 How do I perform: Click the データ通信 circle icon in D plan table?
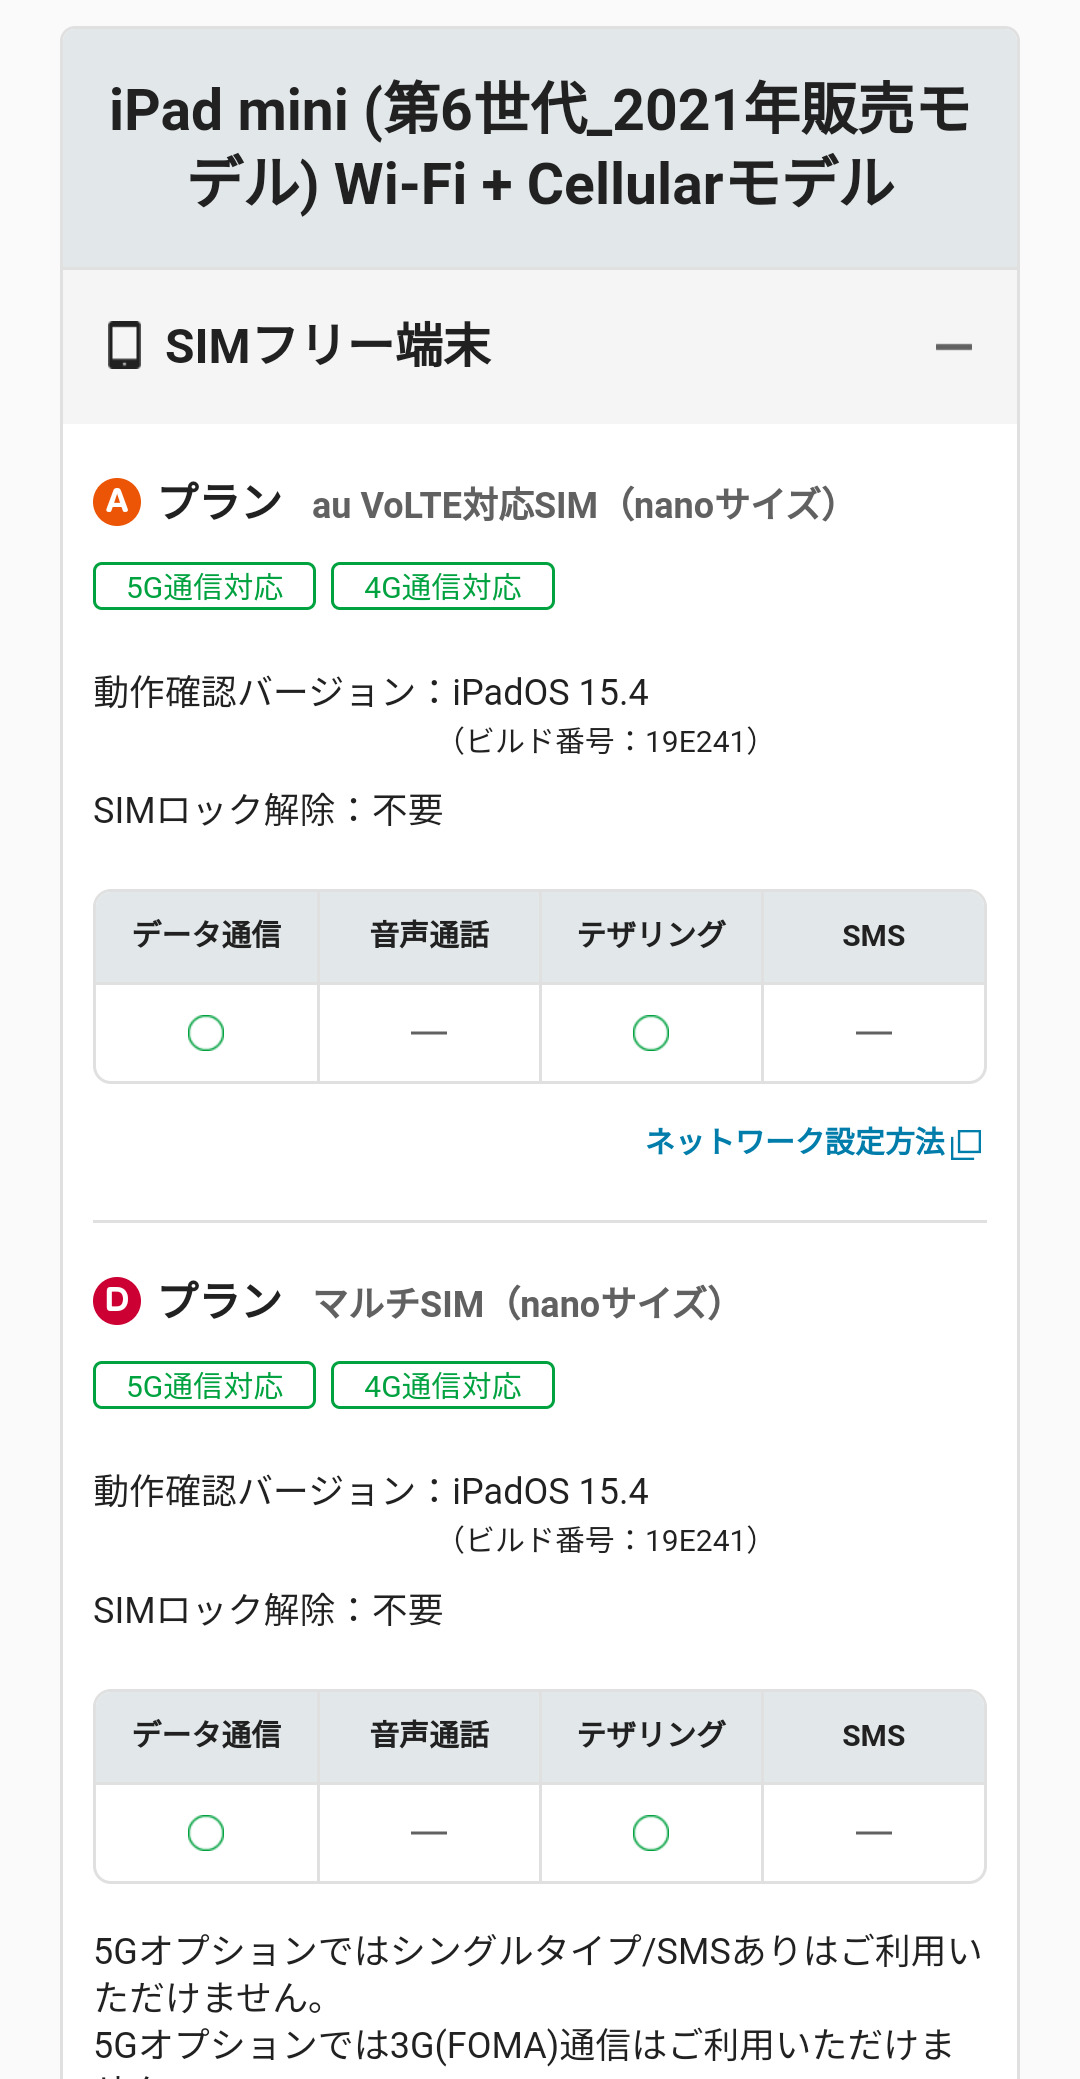coord(206,1833)
